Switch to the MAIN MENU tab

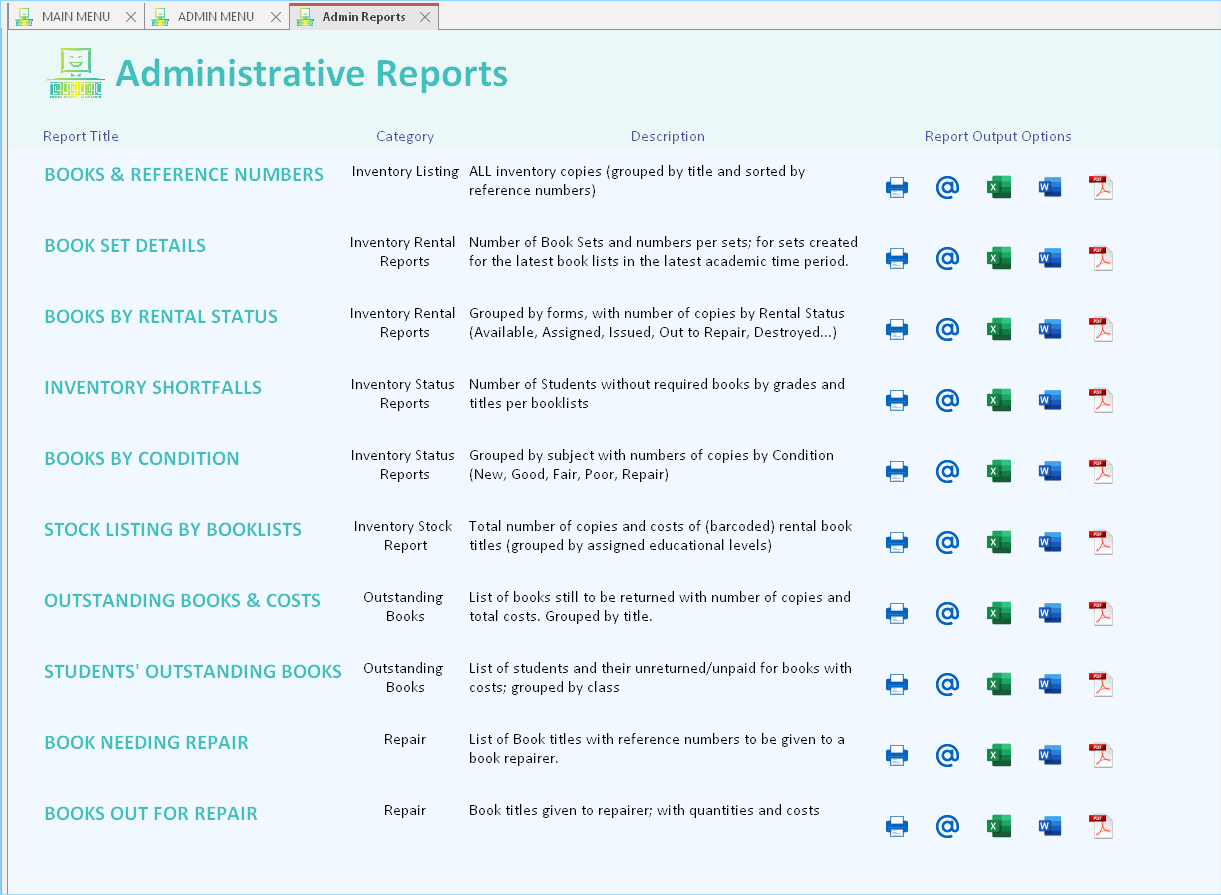pyautogui.click(x=76, y=17)
